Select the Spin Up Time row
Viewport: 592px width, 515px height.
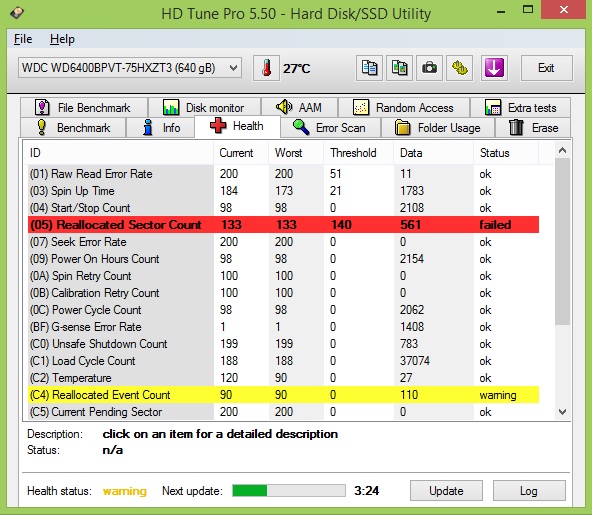click(x=283, y=191)
